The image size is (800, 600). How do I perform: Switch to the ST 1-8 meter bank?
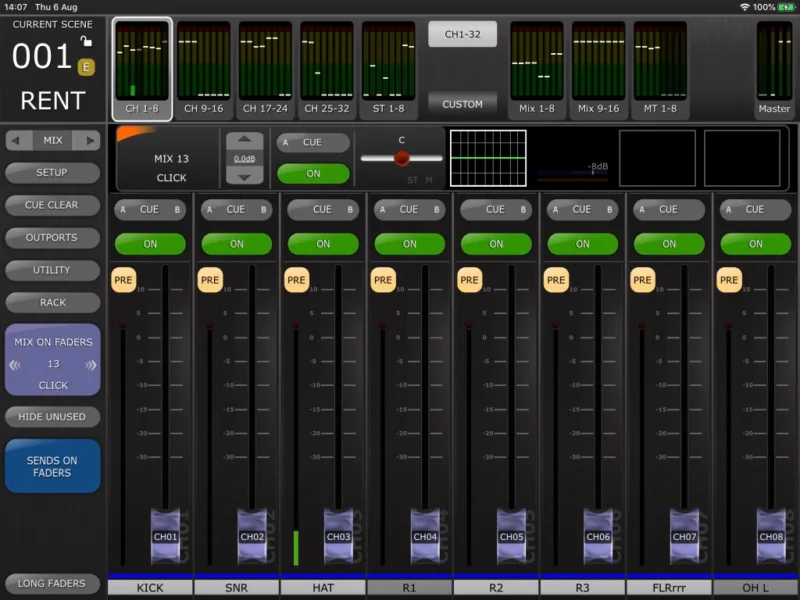[x=388, y=69]
